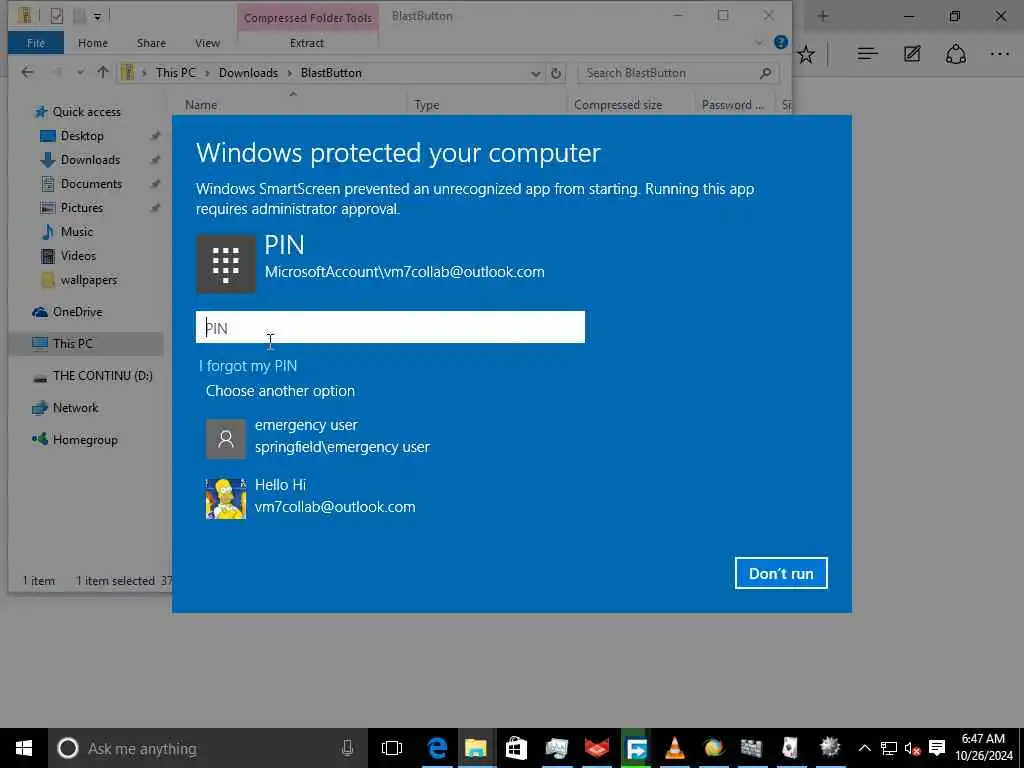Viewport: 1024px width, 768px height.
Task: Refresh the BlastButton folder view
Action: point(556,73)
